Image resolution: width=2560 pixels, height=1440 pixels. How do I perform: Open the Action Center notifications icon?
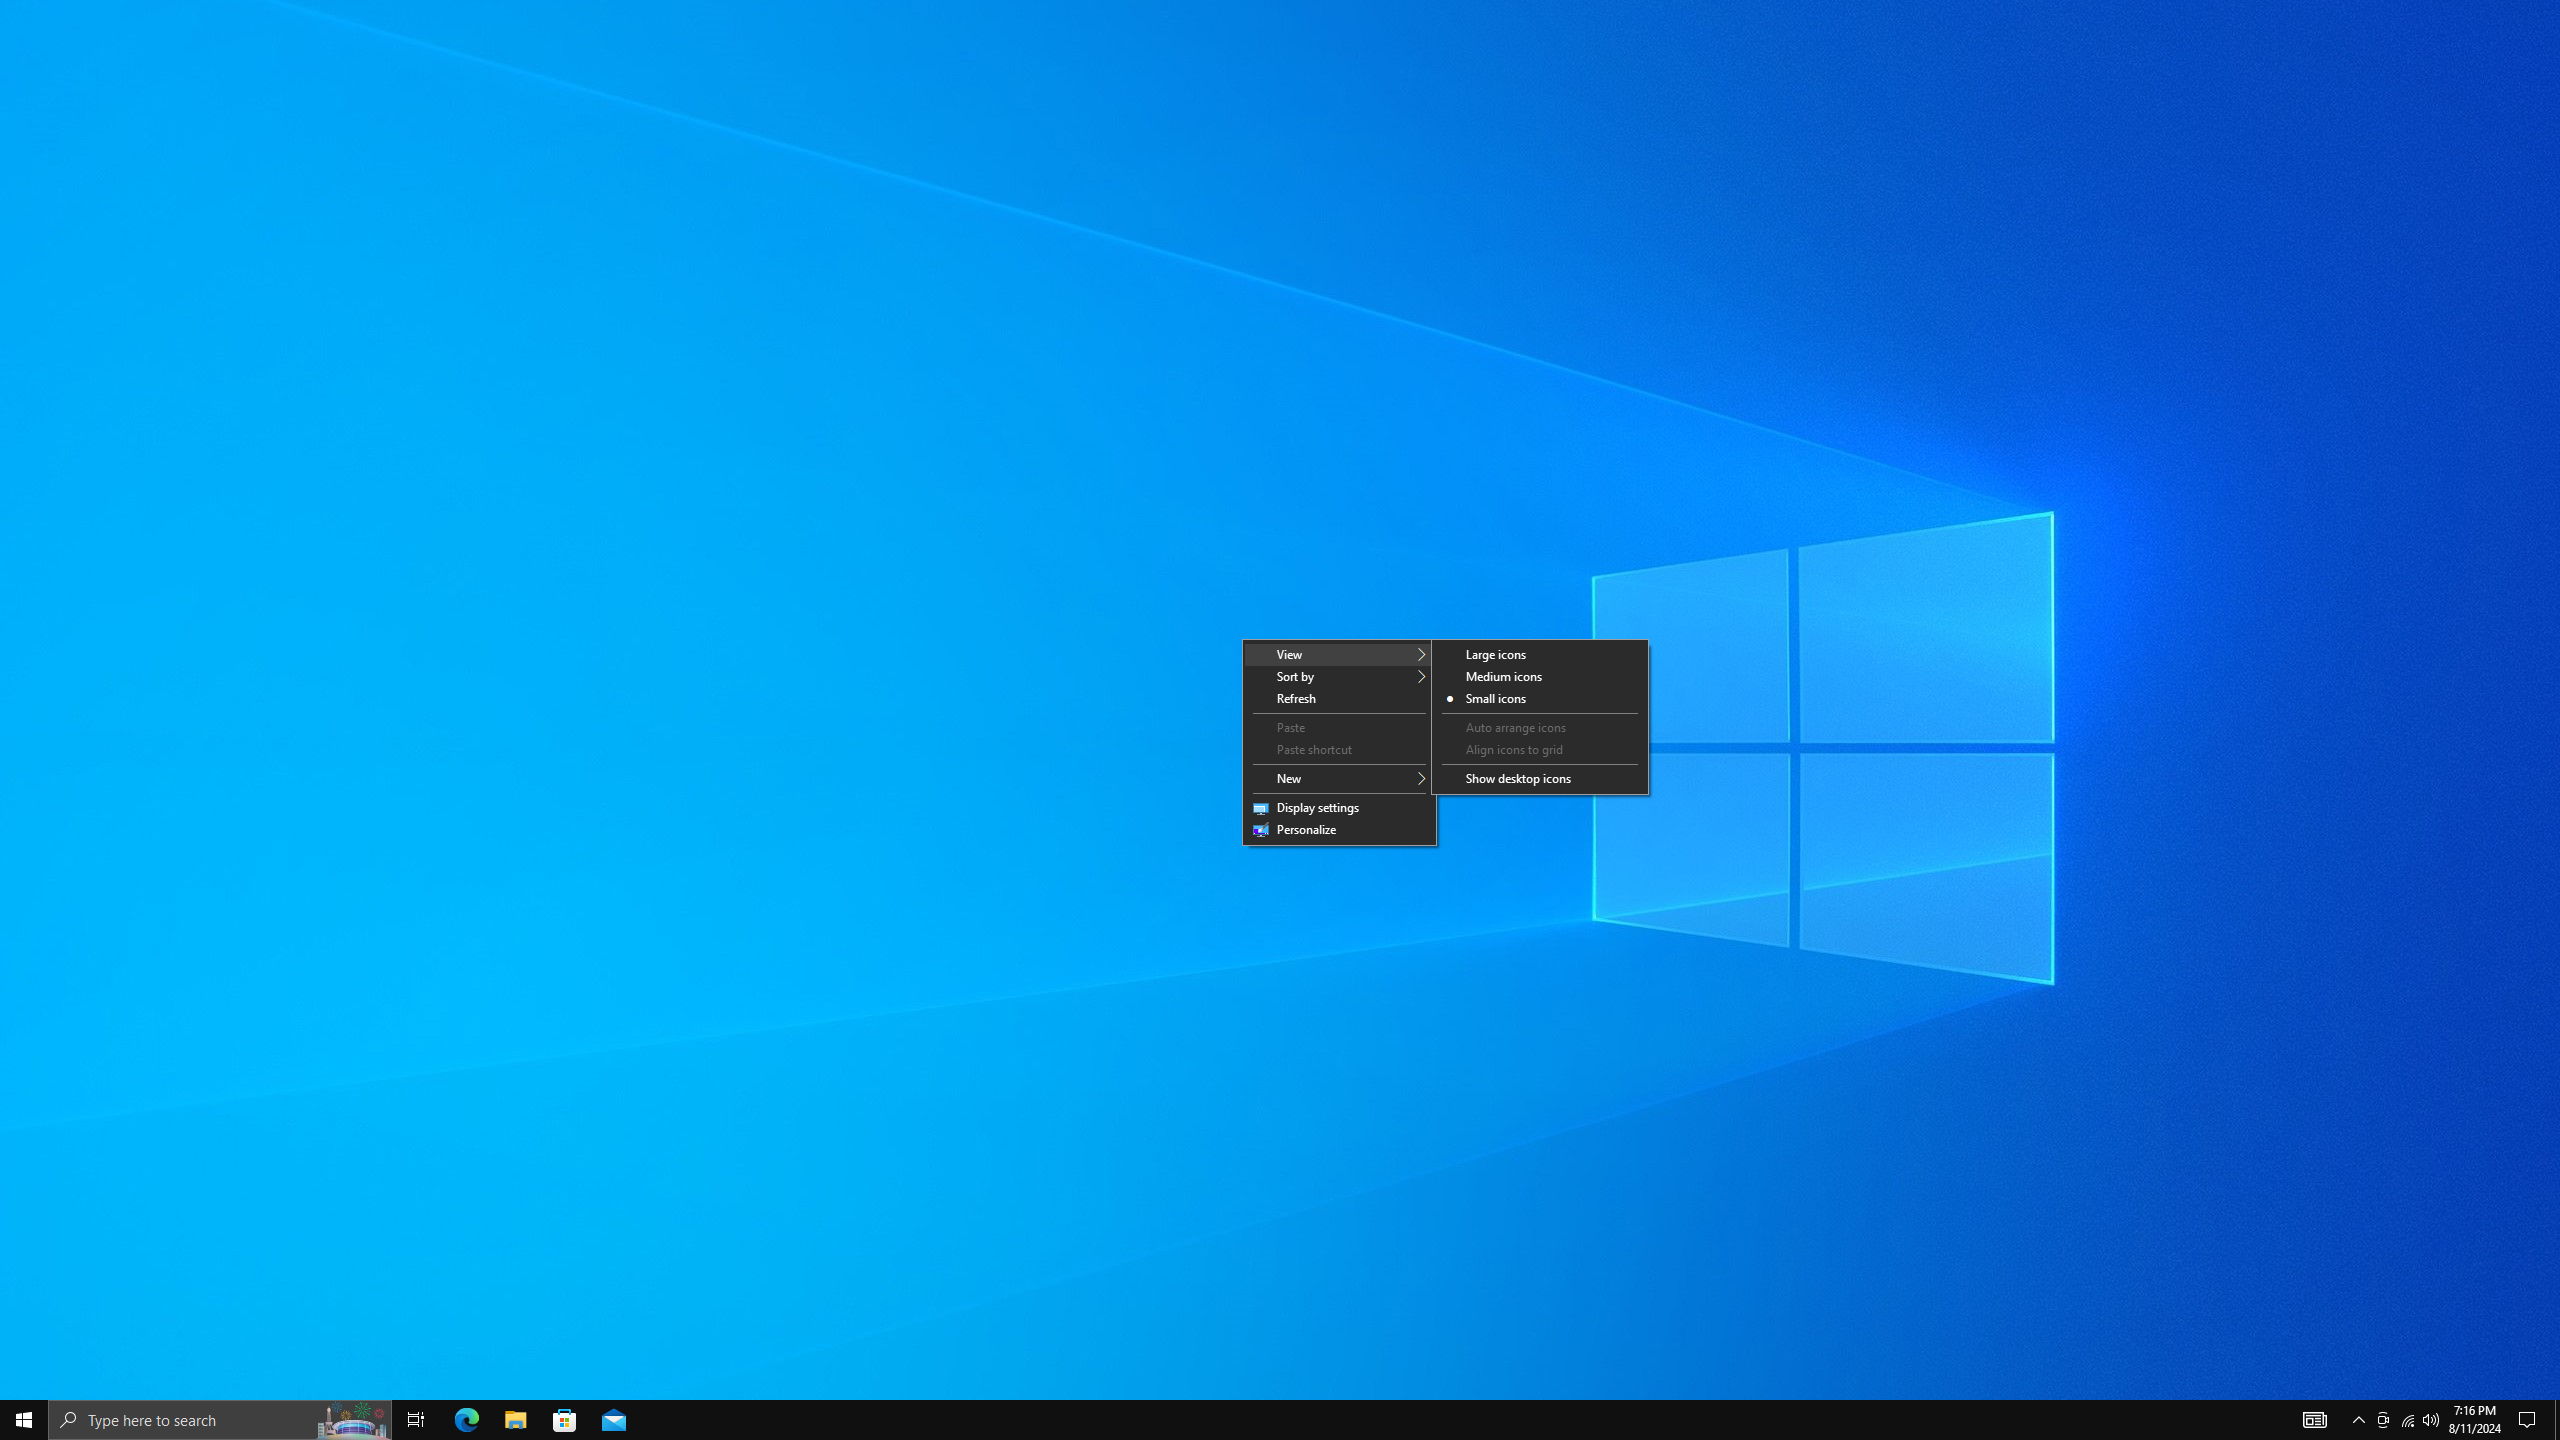click(x=2527, y=1419)
